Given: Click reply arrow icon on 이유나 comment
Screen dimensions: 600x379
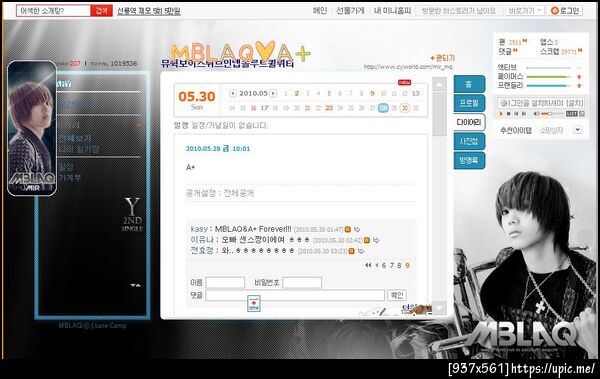Looking at the screenshot, I should click(376, 240).
